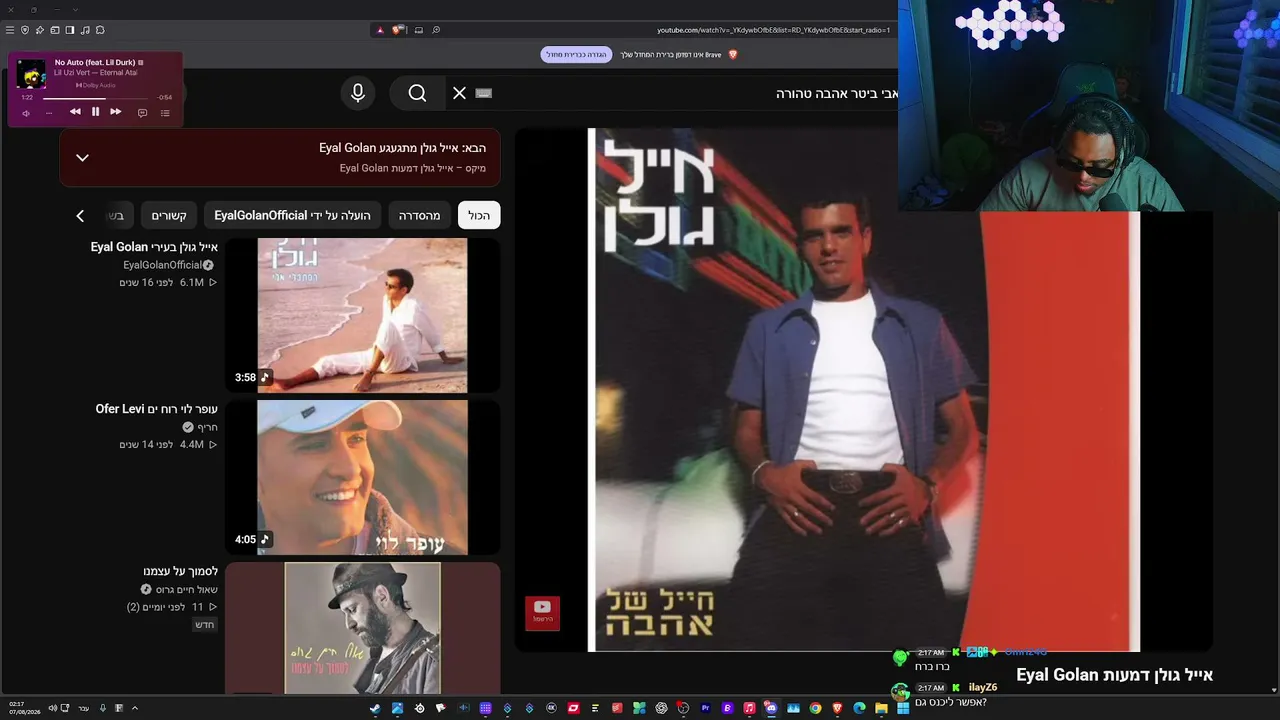Click the Brave Rewards triangle icon

[x=380, y=30]
